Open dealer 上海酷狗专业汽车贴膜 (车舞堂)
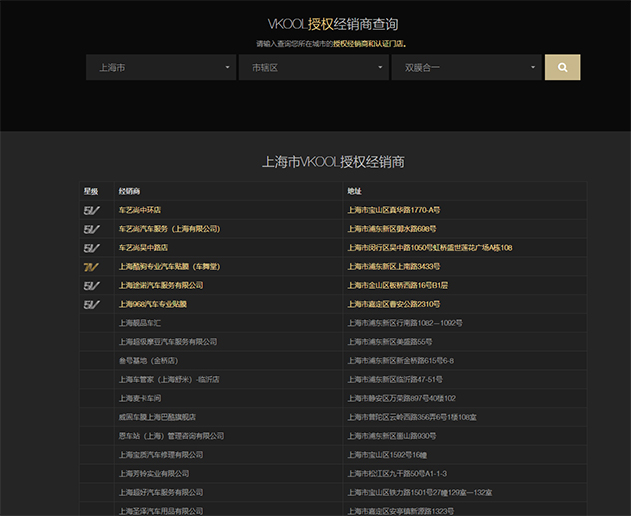The height and width of the screenshot is (516, 631). (168, 267)
